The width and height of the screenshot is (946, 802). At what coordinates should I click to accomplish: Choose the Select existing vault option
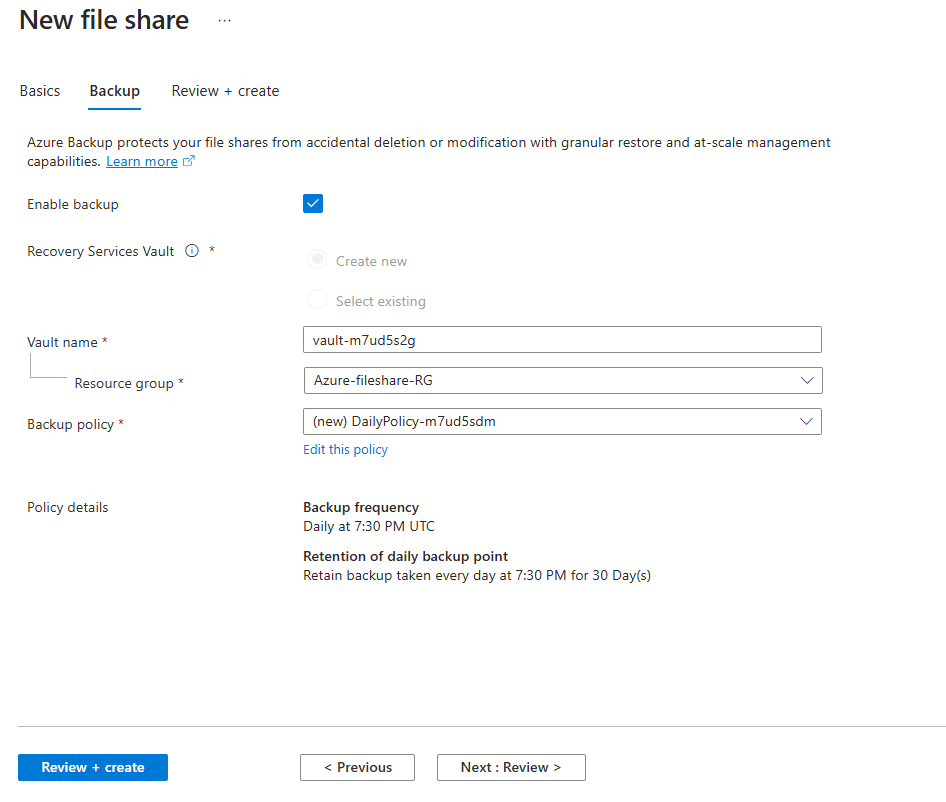click(x=317, y=300)
